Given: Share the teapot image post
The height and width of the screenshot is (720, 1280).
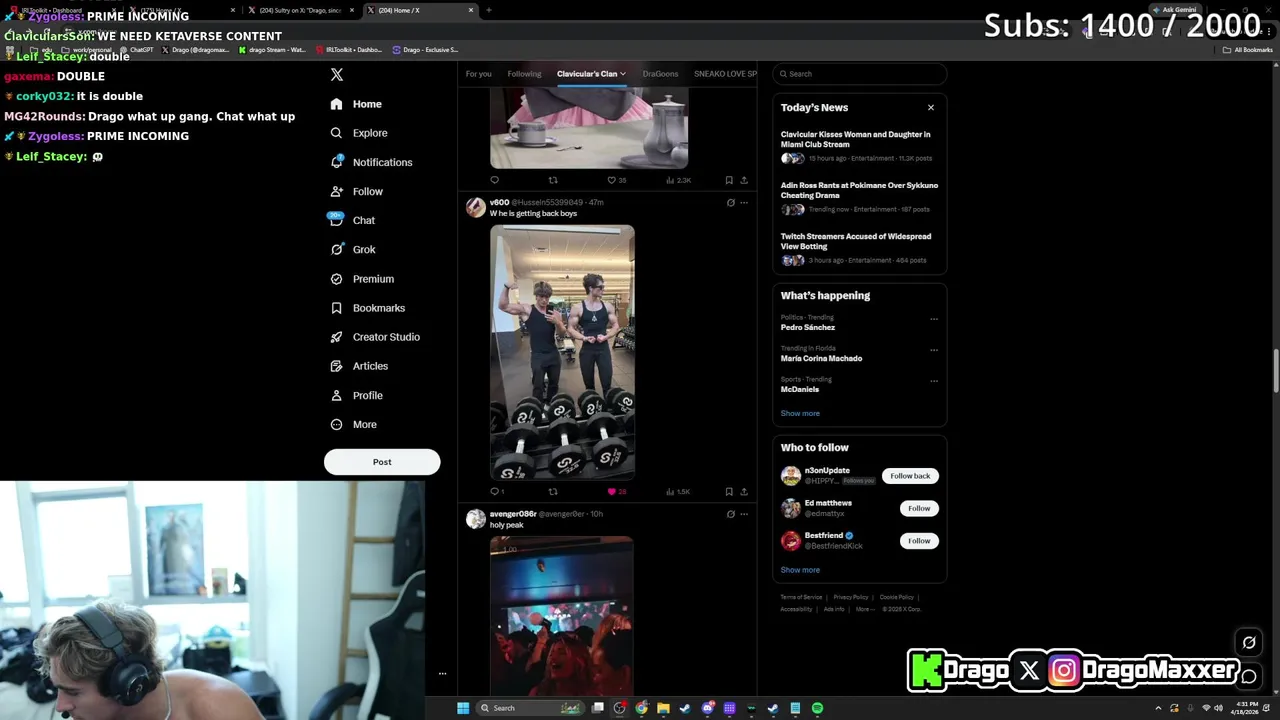Looking at the screenshot, I should point(743,180).
